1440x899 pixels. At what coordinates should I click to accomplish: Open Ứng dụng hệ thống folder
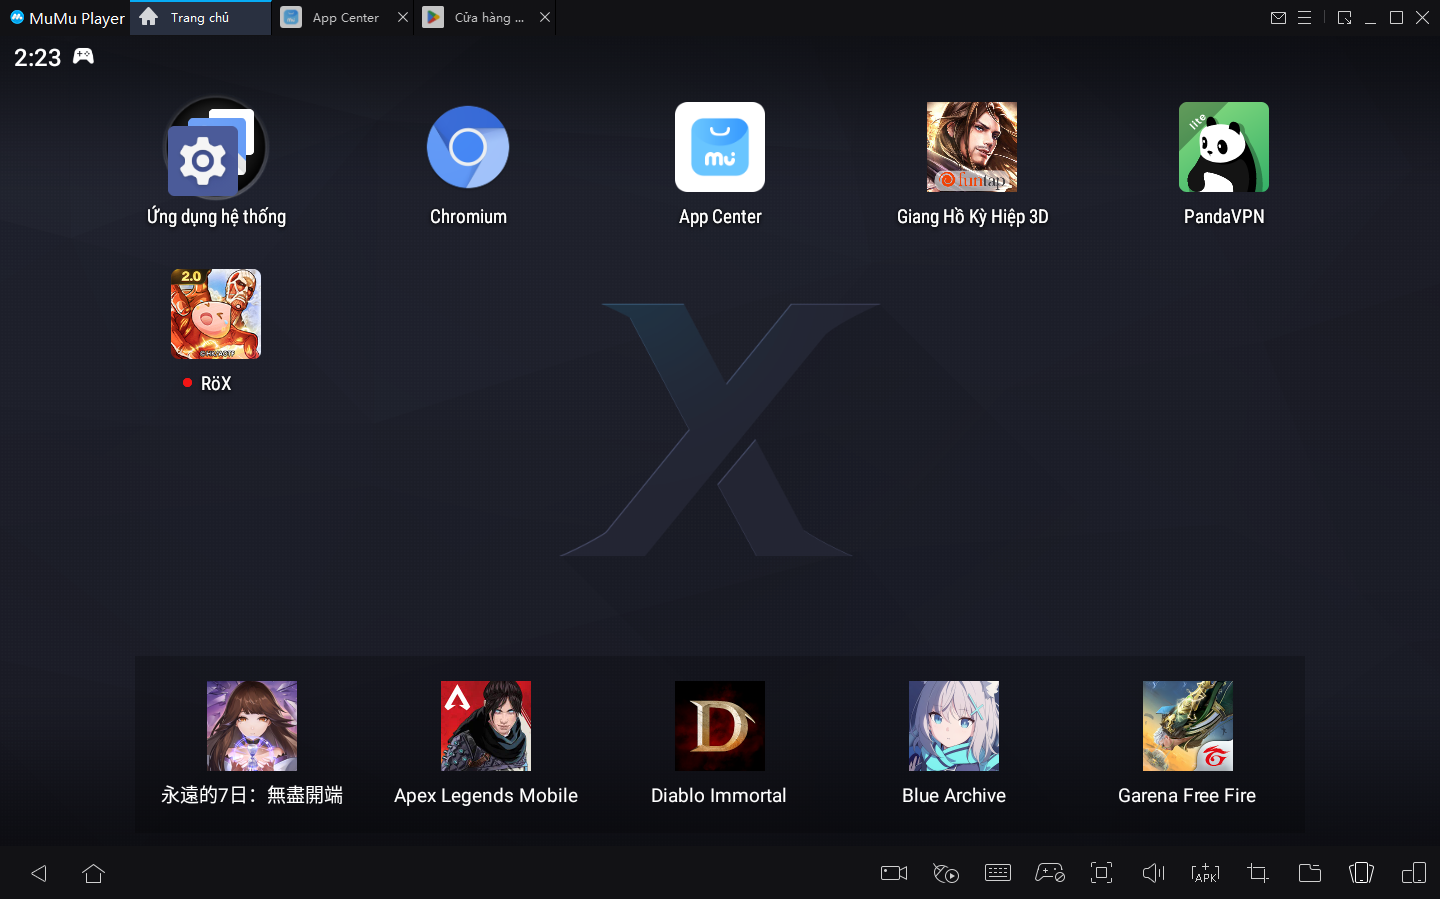click(216, 148)
